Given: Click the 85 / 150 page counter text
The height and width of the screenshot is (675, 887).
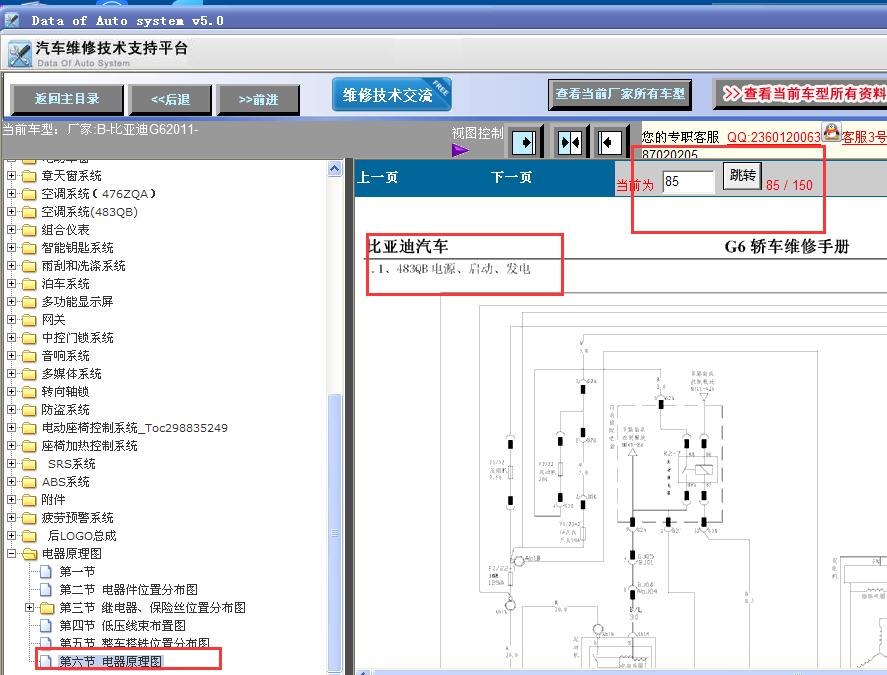Looking at the screenshot, I should 789,185.
